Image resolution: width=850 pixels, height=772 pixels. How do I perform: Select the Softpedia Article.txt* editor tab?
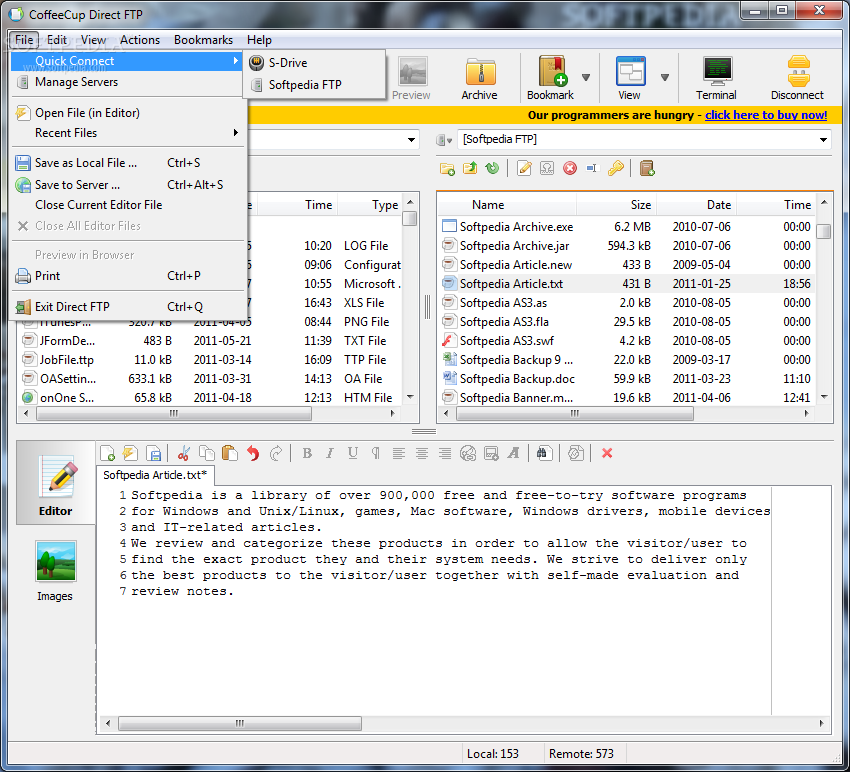pyautogui.click(x=155, y=475)
